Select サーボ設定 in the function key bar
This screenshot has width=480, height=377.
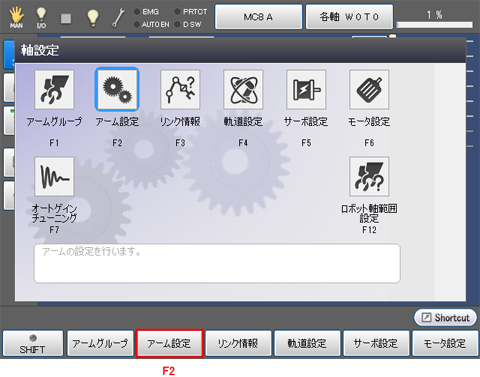pos(376,343)
